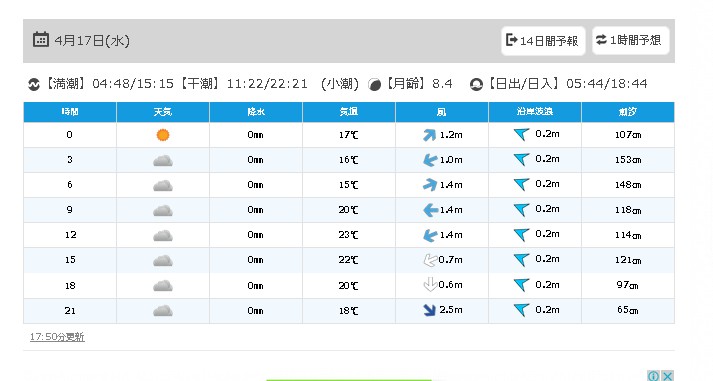
Task: Click the wave direction icon at hour 12
Action: point(522,235)
